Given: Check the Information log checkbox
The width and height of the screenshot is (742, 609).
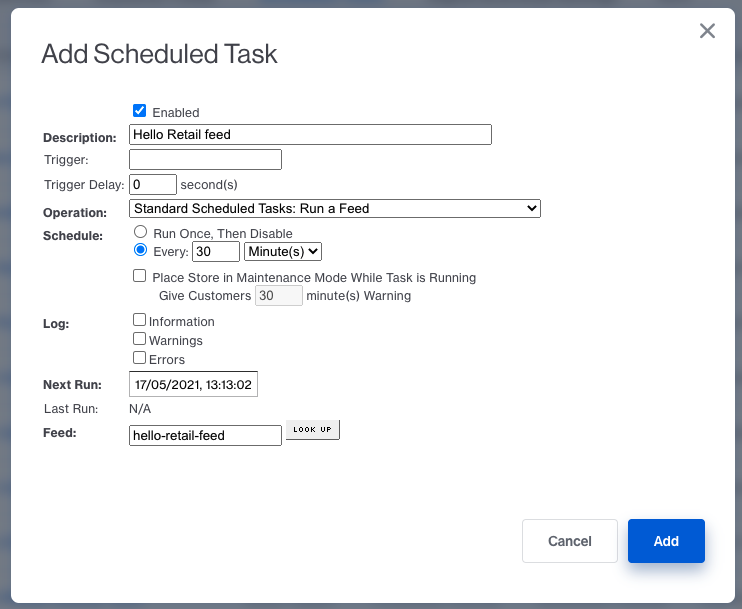Looking at the screenshot, I should 140,321.
